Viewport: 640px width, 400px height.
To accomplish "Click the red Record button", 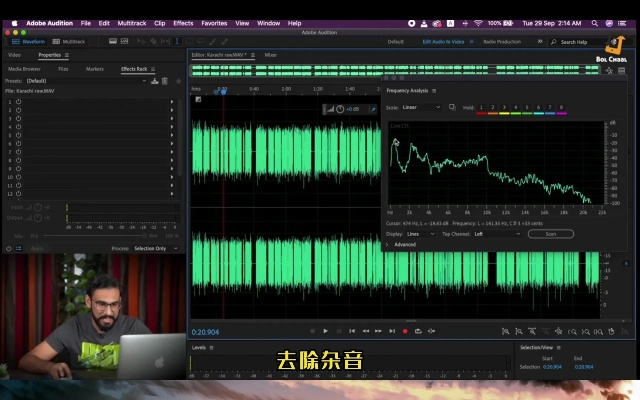I will click(x=405, y=331).
